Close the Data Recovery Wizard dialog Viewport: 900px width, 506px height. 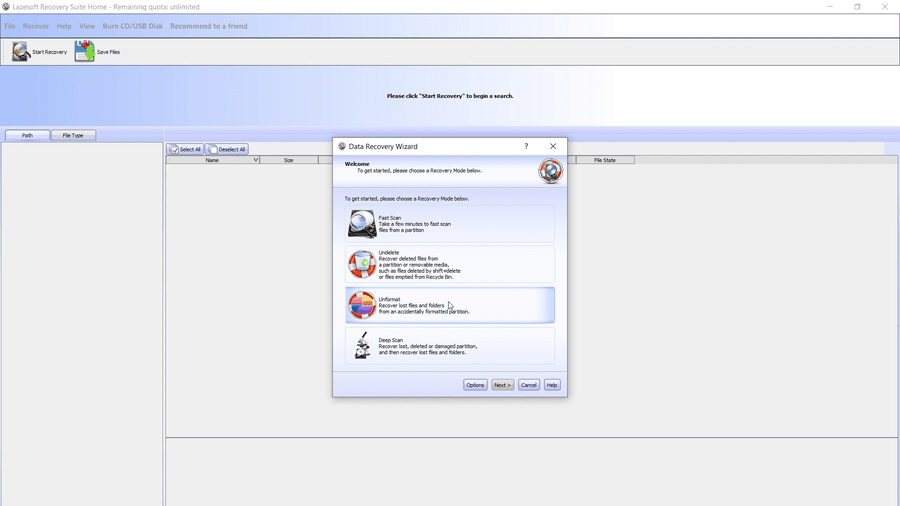[x=553, y=146]
